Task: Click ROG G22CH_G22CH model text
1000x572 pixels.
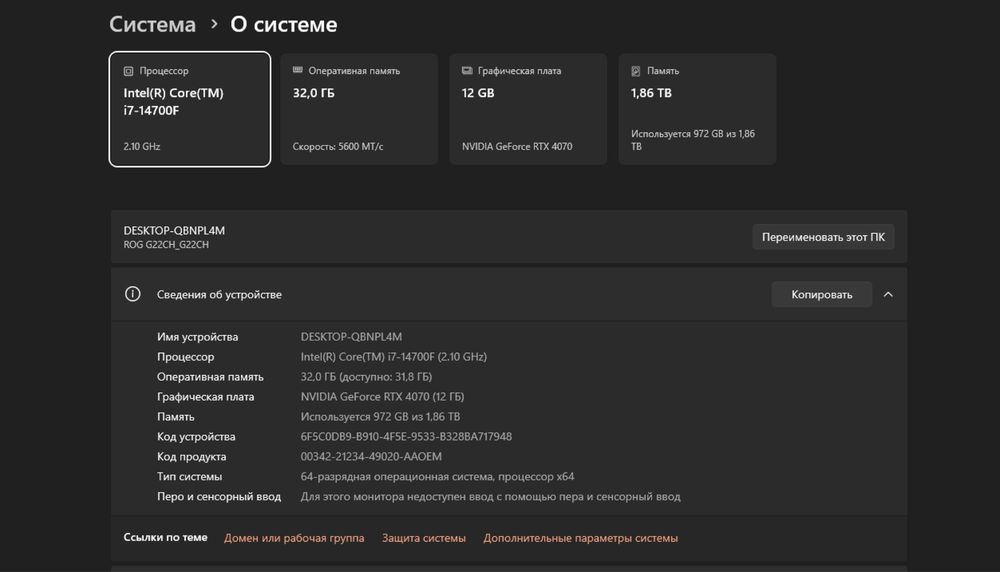Action: pyautogui.click(x=166, y=245)
